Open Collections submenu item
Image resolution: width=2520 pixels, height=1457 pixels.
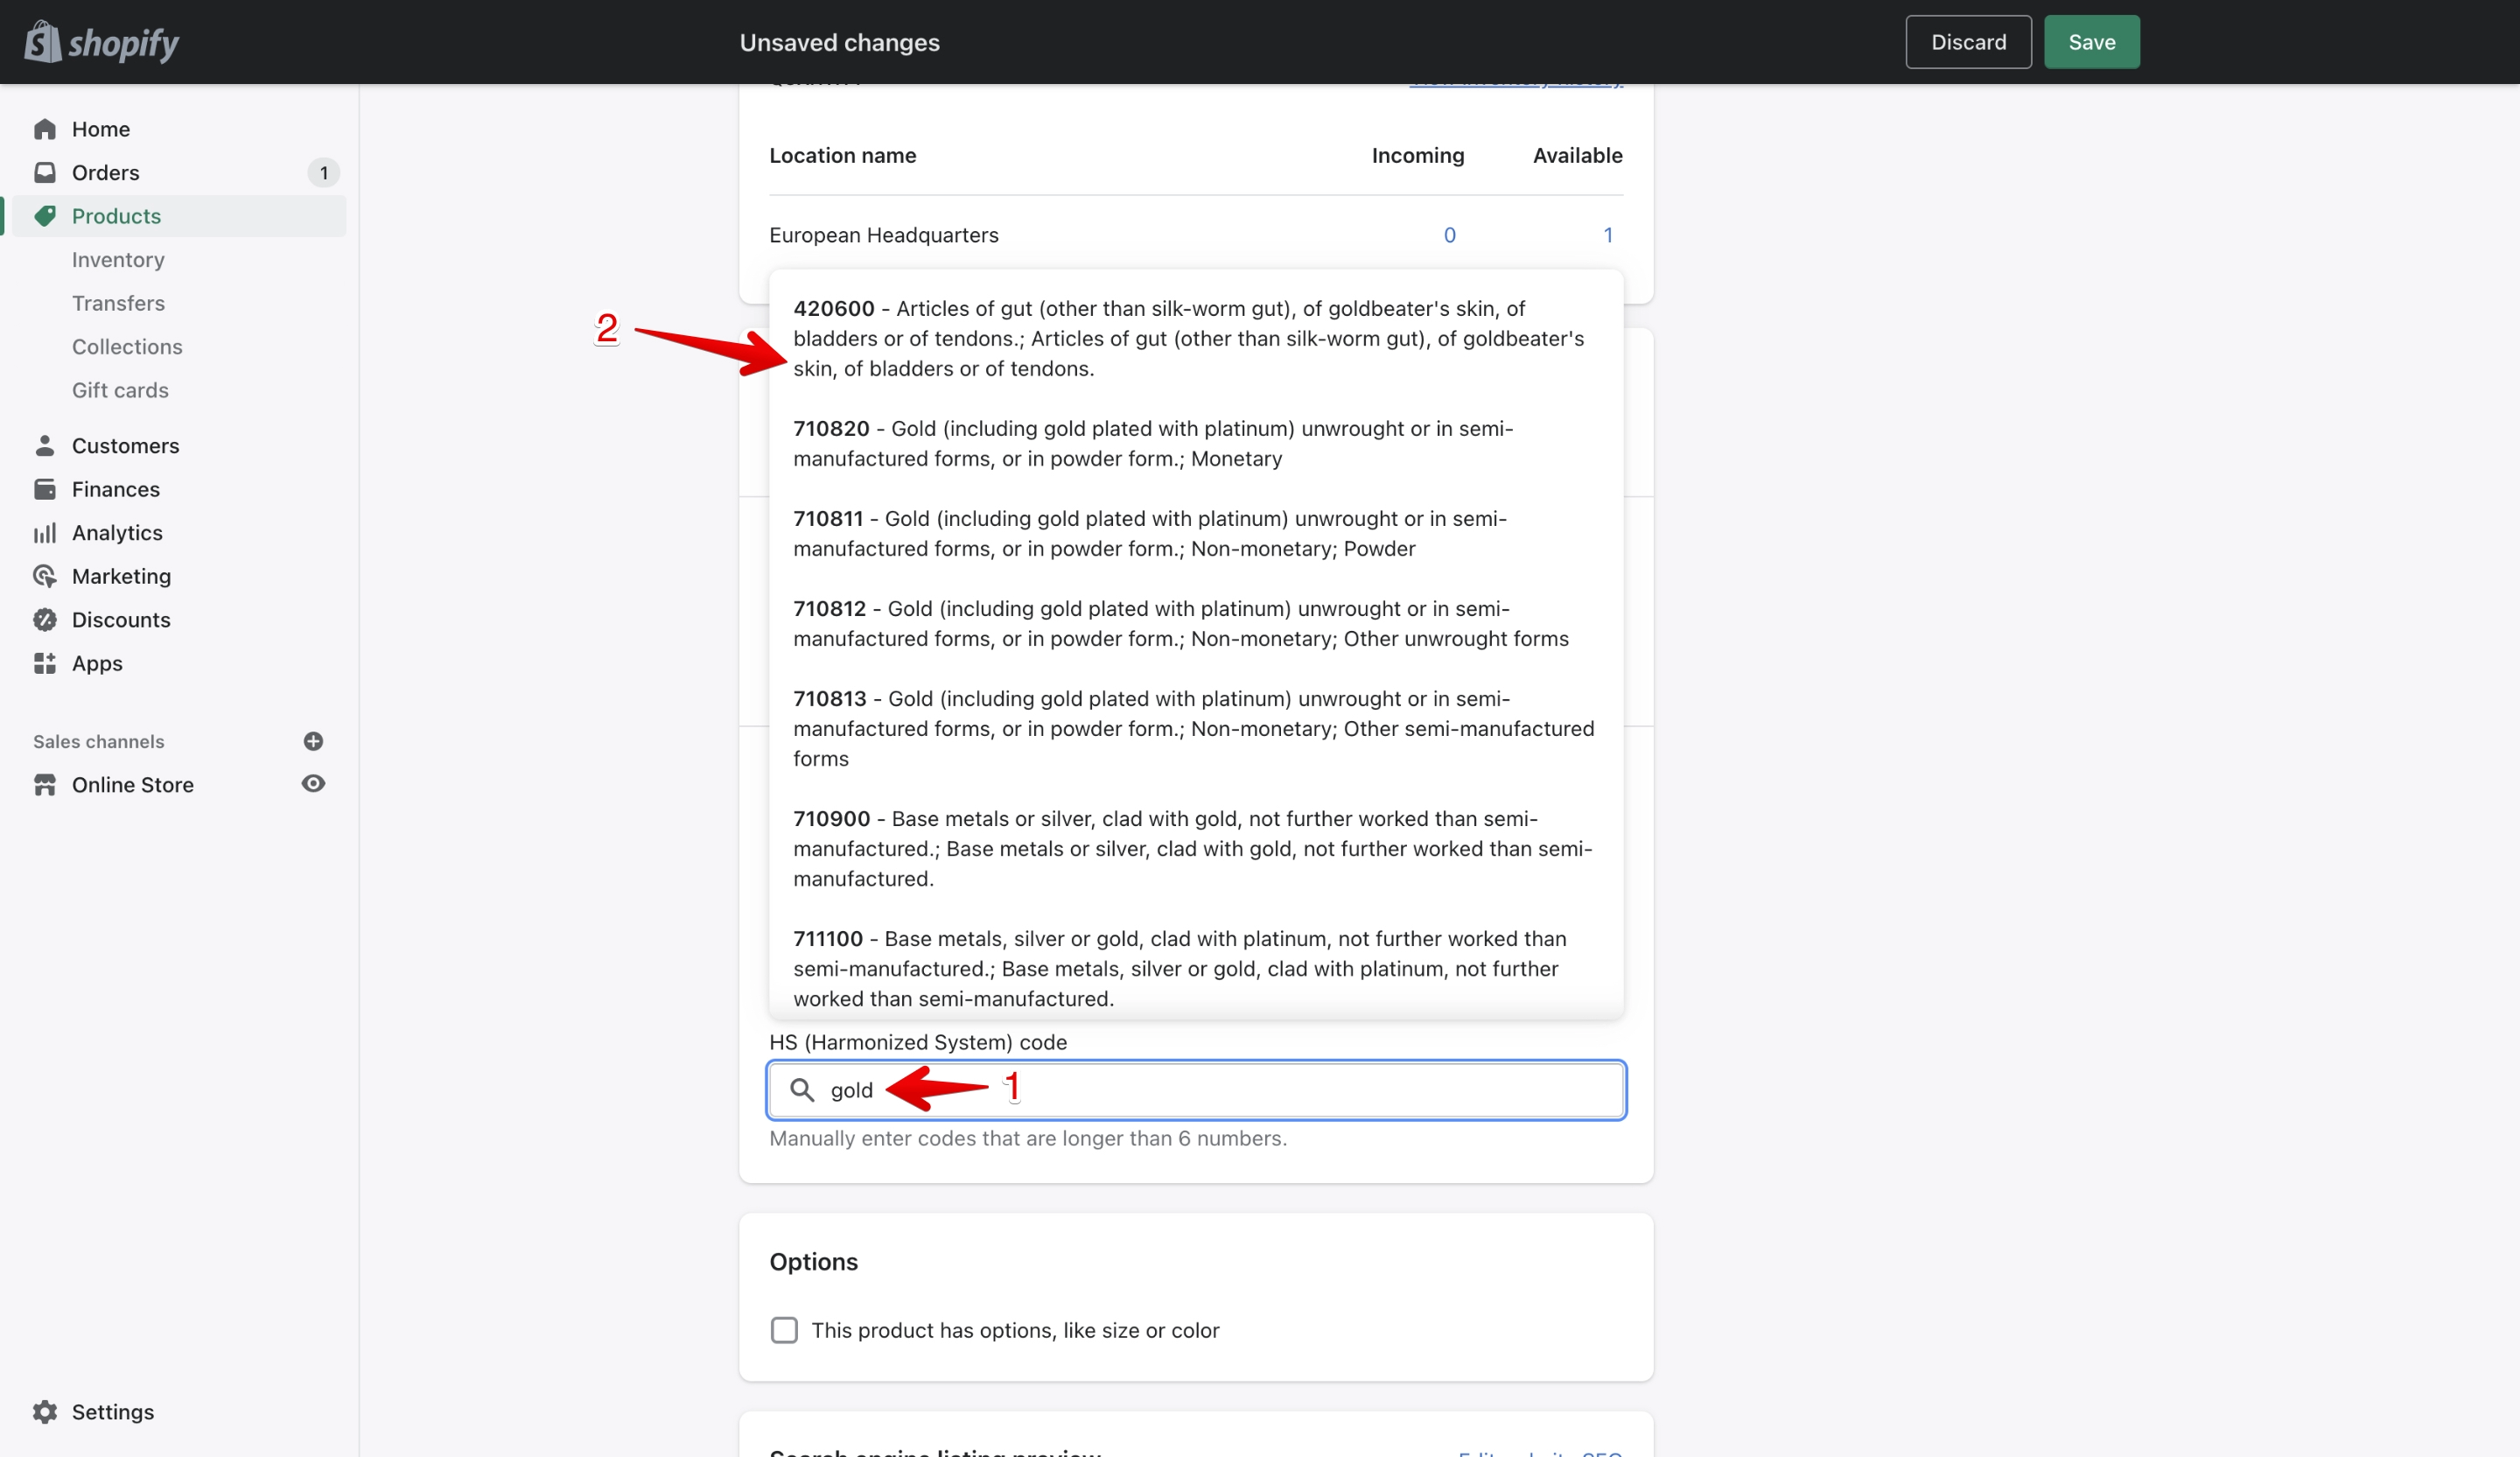coord(127,347)
